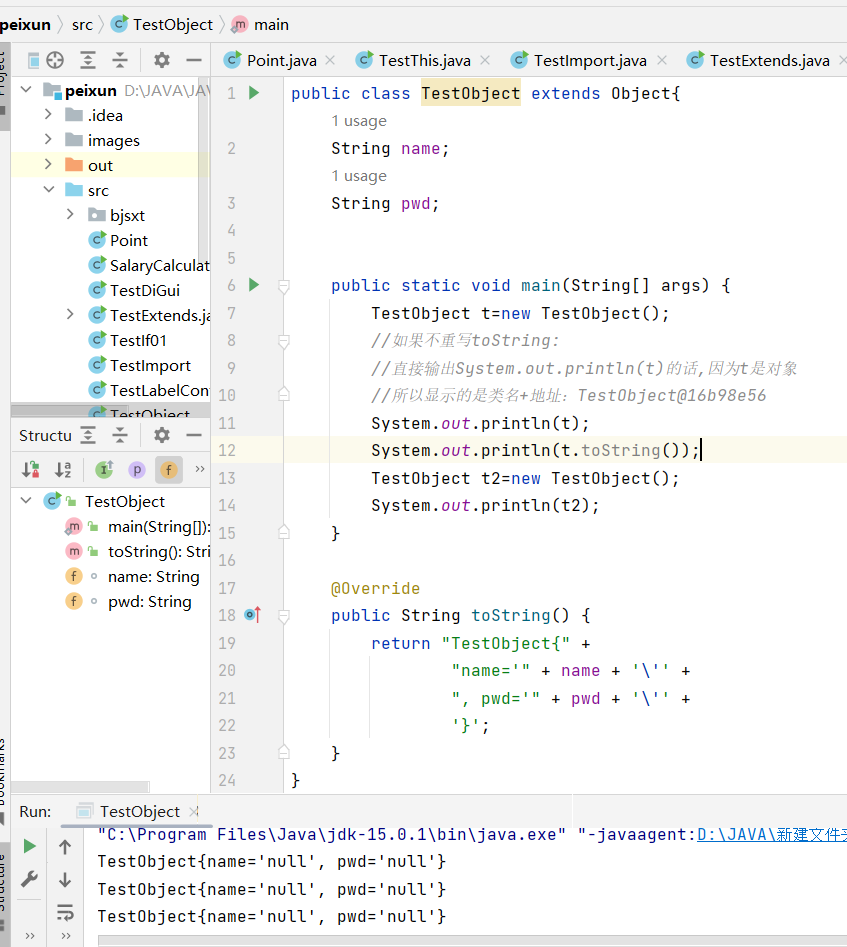Expand all in the Project tool window
The height and width of the screenshot is (947, 847).
88,60
